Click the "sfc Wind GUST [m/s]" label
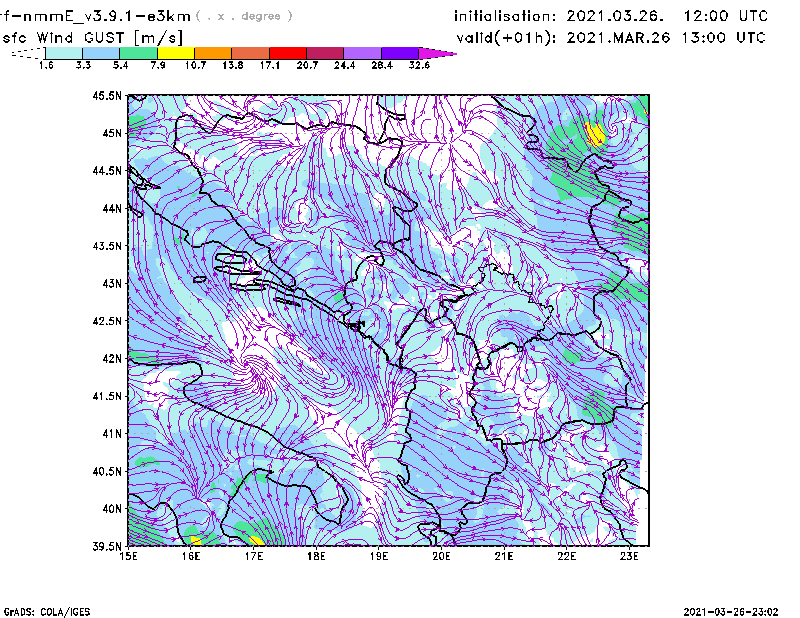Viewport: 800px width, 618px height. pos(93,38)
